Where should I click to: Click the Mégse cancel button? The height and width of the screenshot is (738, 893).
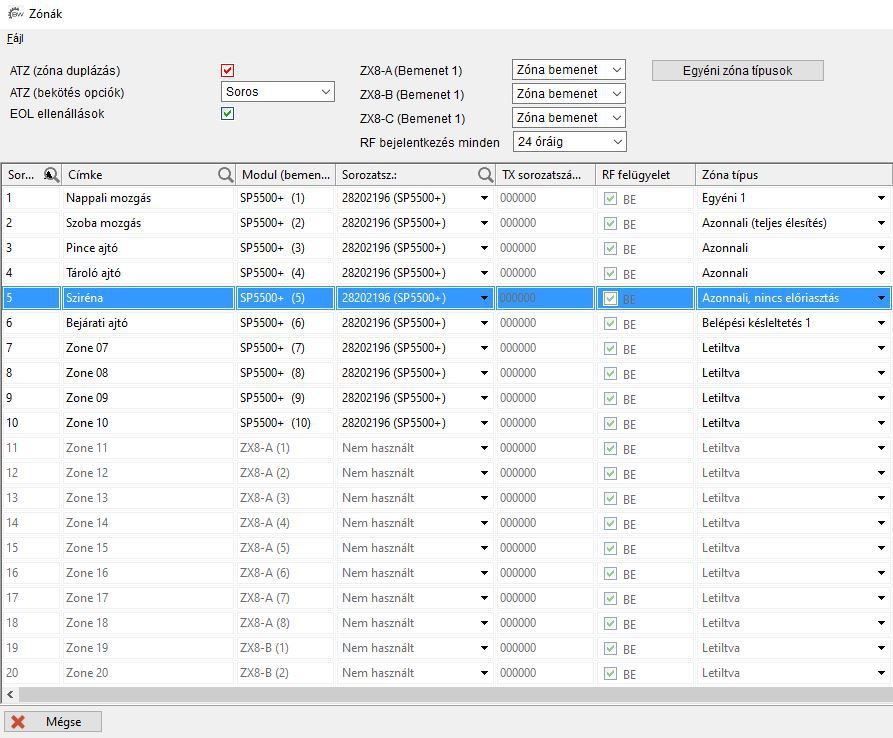pyautogui.click(x=53, y=722)
